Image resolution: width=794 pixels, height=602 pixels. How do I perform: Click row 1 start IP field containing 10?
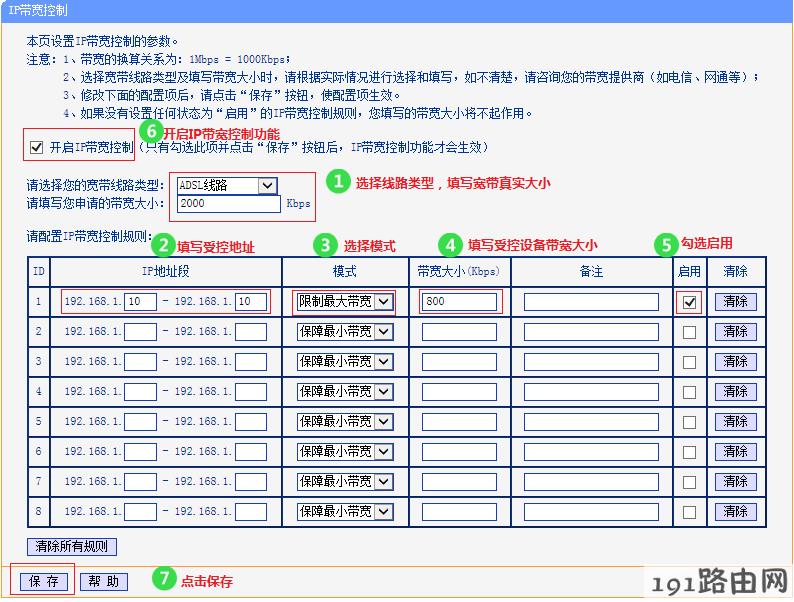[140, 302]
